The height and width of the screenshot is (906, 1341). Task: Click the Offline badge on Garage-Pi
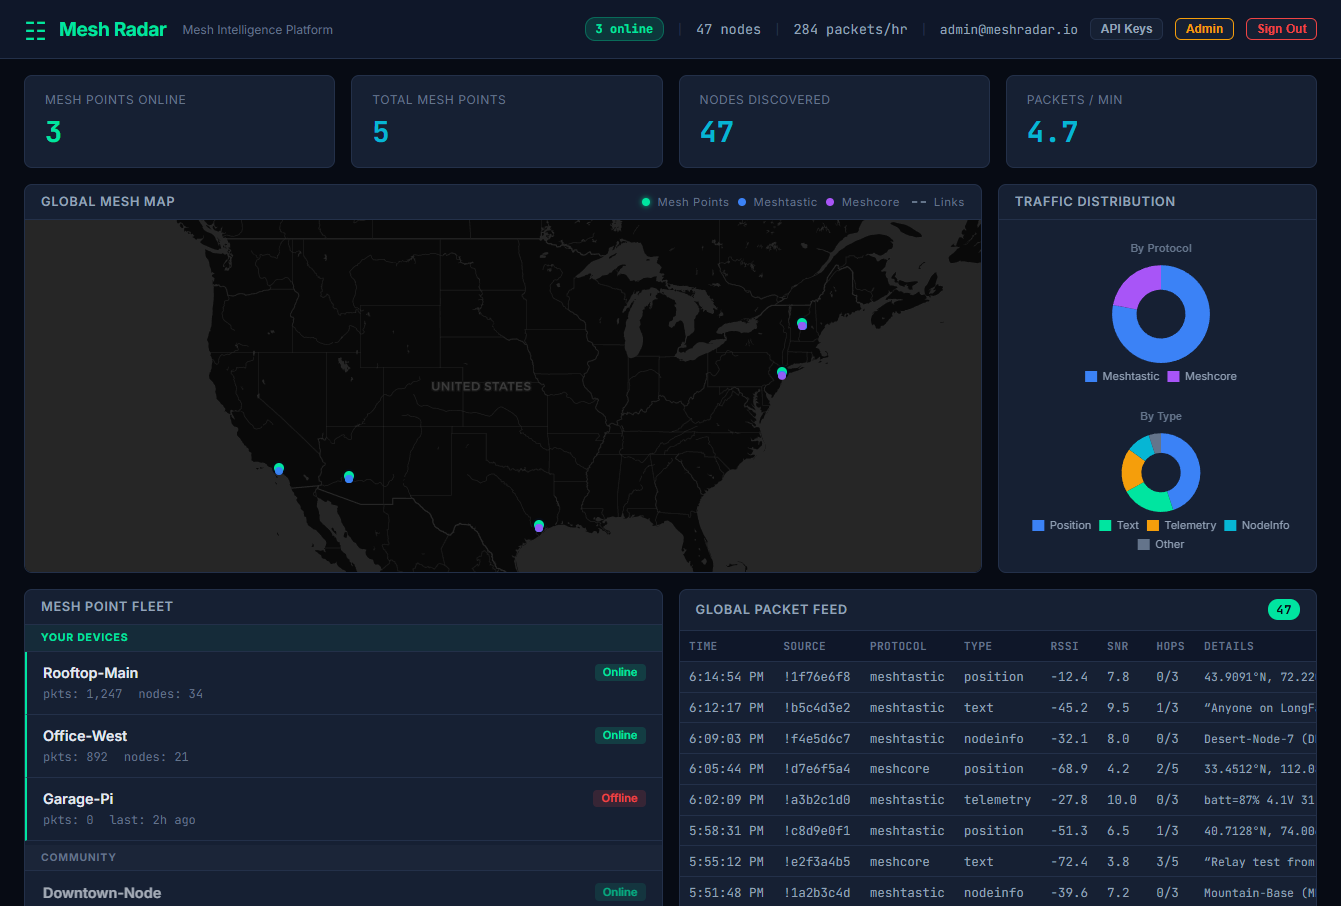coord(620,798)
